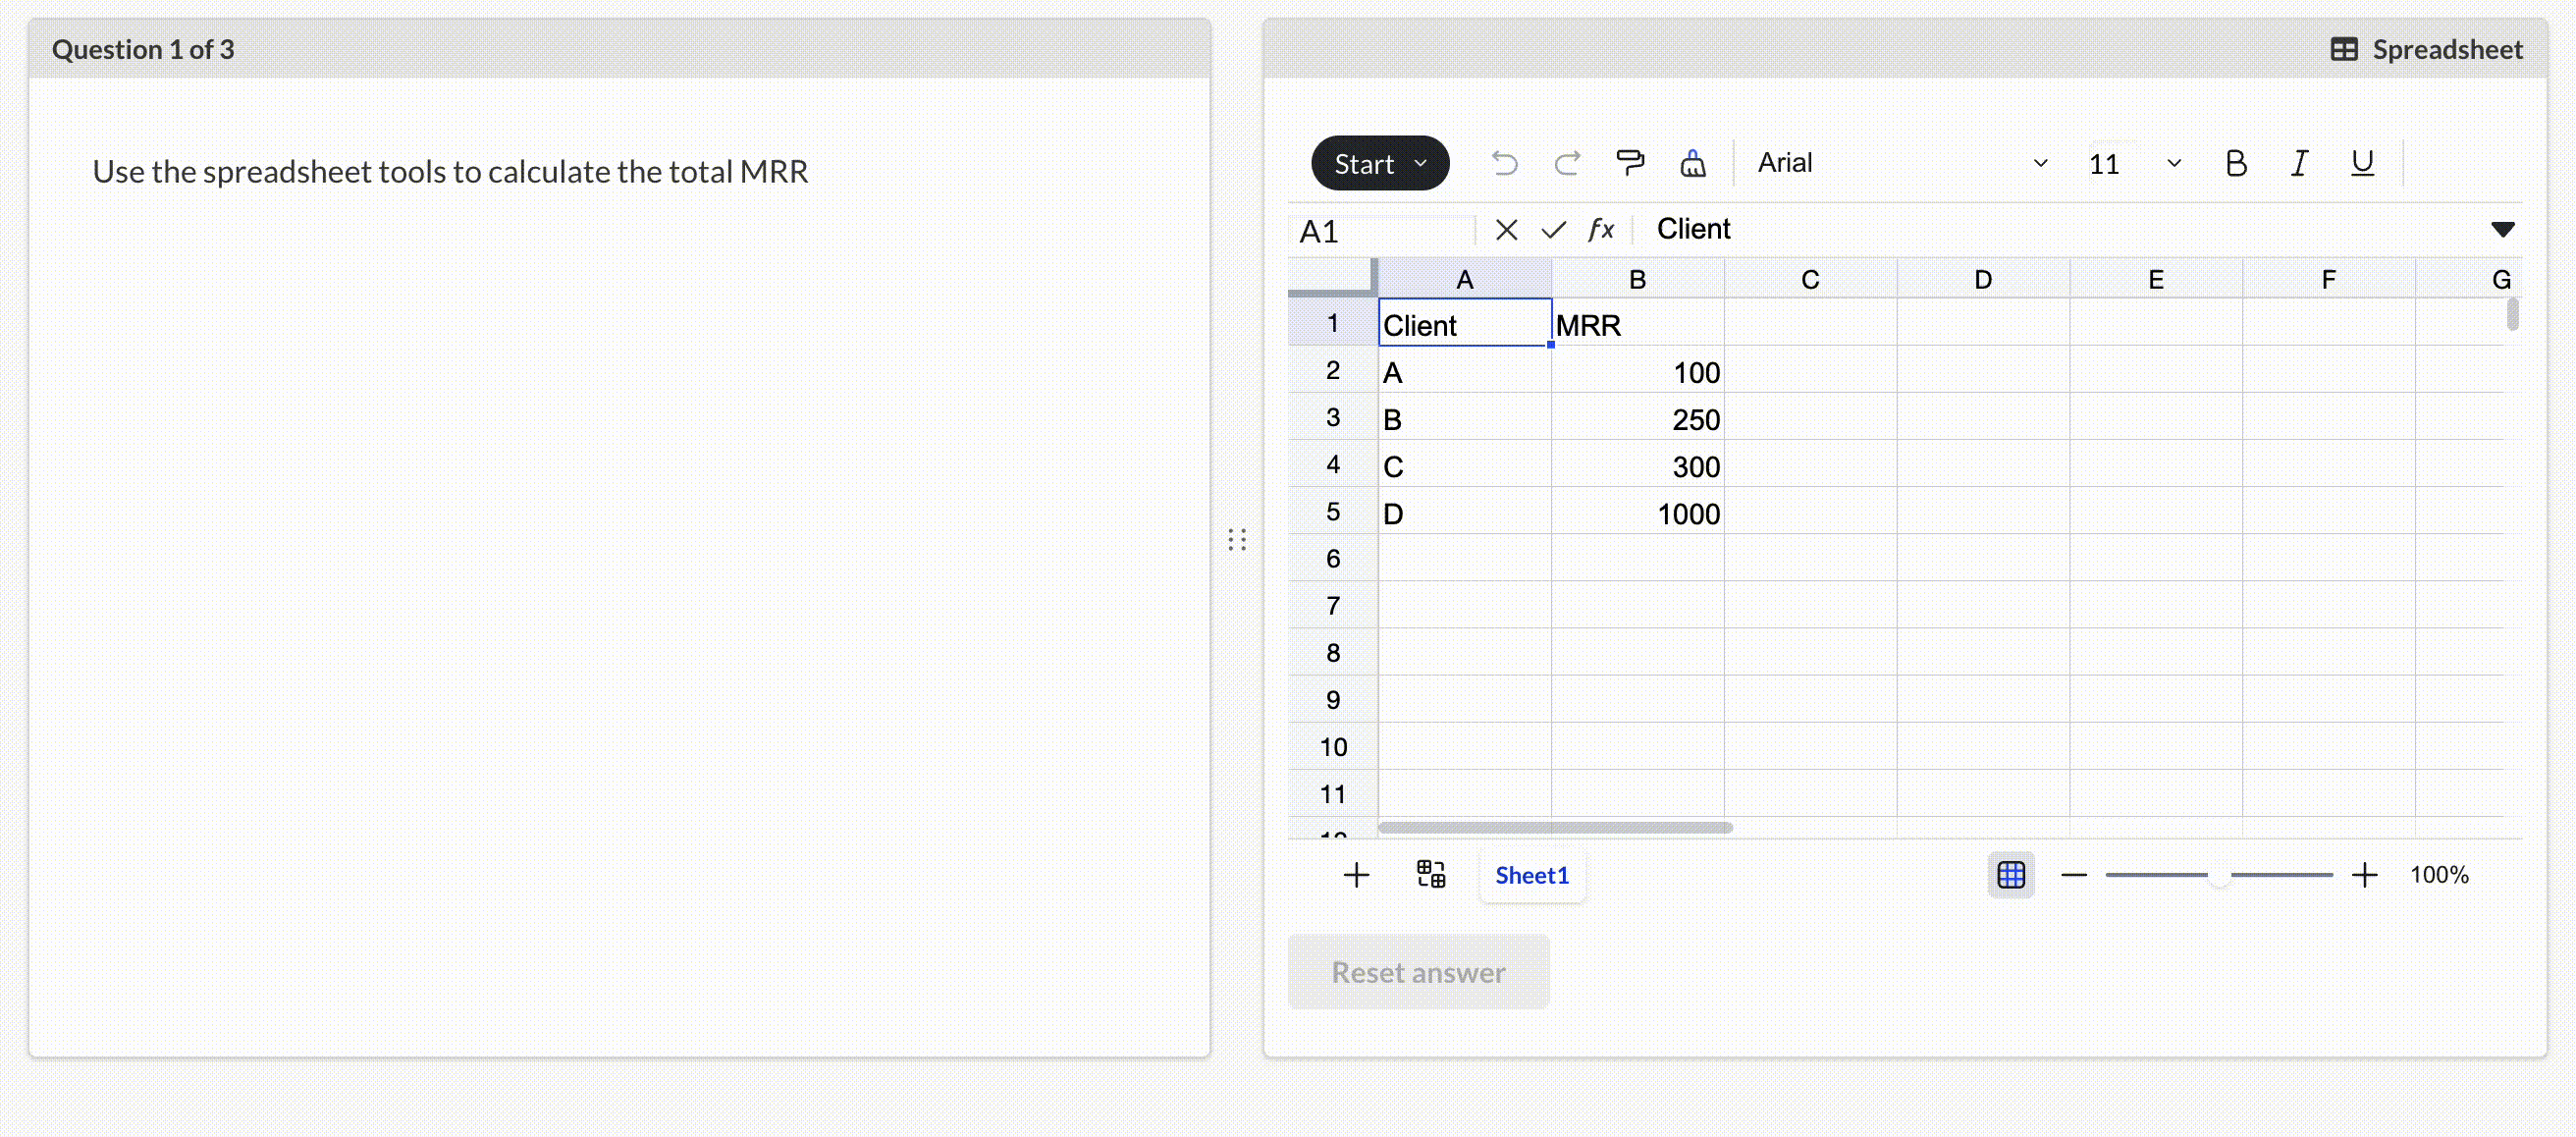Expand the formula bar arrow
The width and height of the screenshot is (2576, 1137).
(2502, 230)
